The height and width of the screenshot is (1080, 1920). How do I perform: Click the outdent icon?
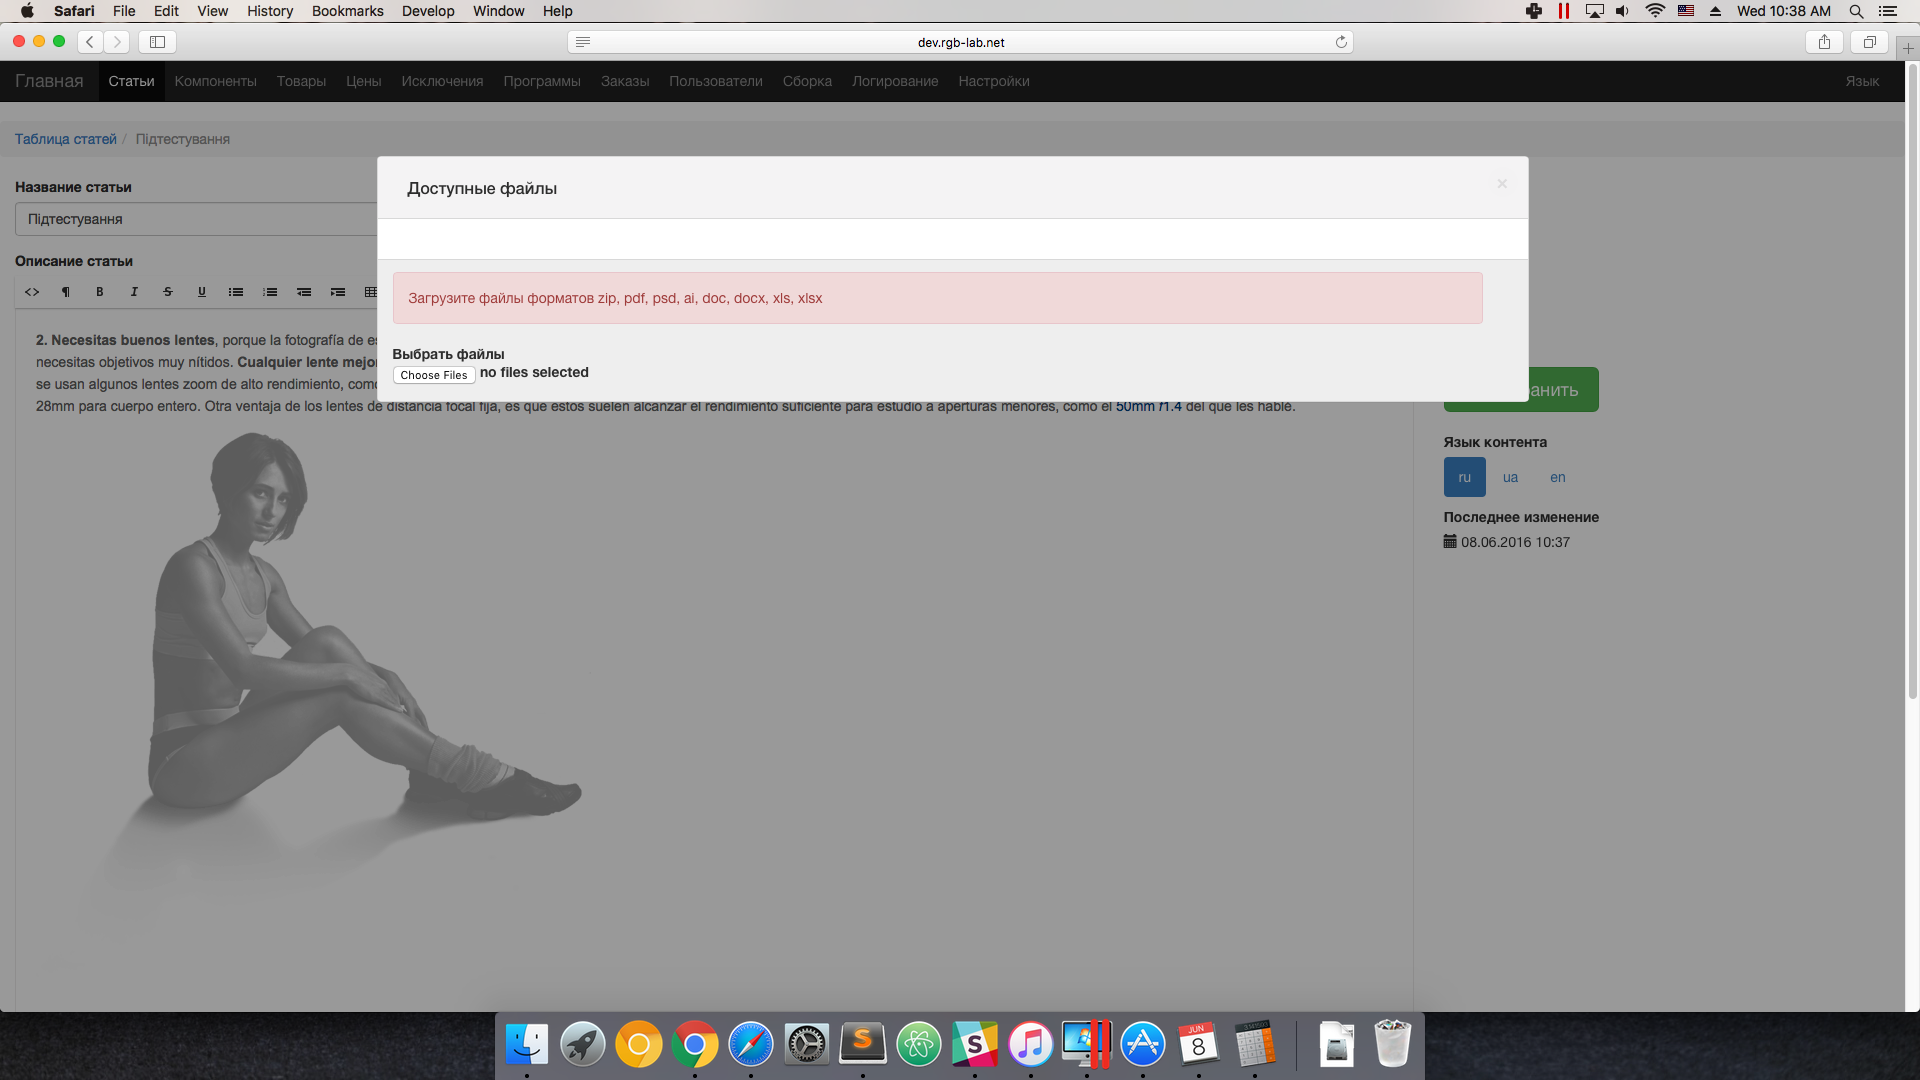(x=304, y=292)
